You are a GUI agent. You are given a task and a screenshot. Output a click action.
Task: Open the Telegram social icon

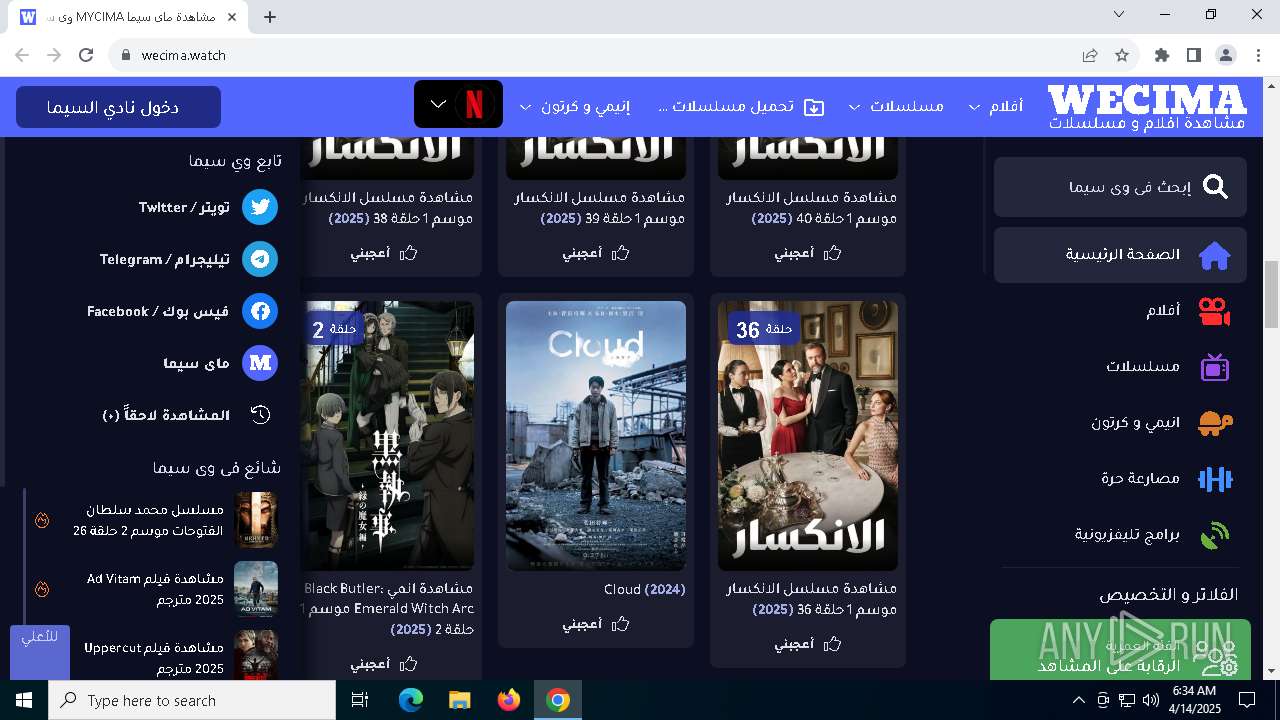click(260, 259)
